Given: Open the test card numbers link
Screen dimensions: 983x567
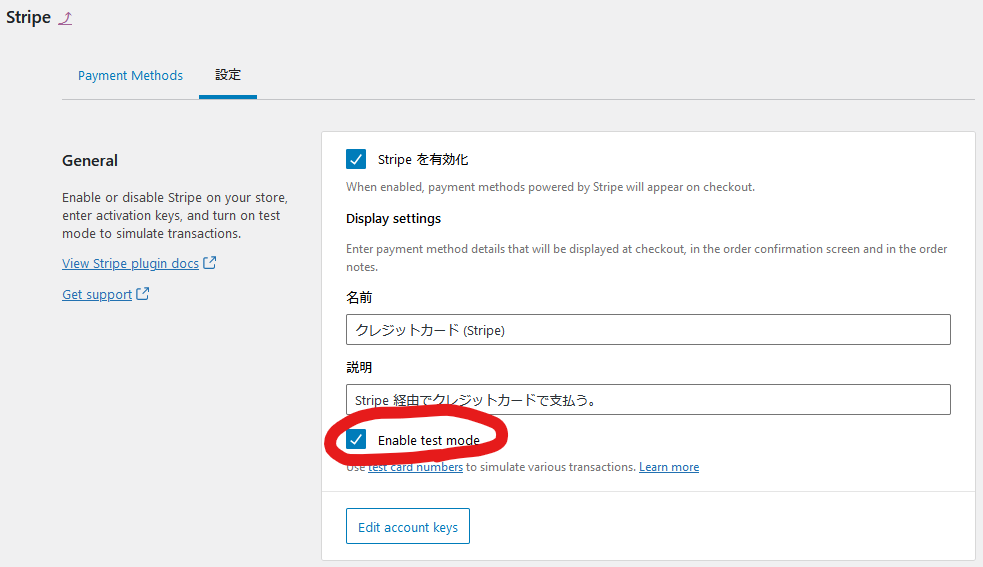Looking at the screenshot, I should coord(415,467).
